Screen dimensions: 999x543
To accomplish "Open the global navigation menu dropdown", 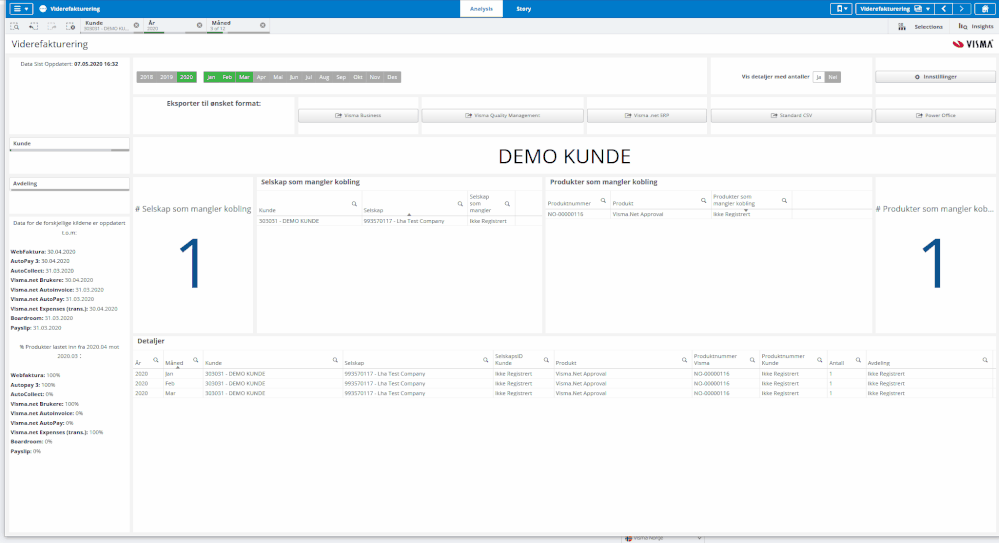I will coord(19,8).
